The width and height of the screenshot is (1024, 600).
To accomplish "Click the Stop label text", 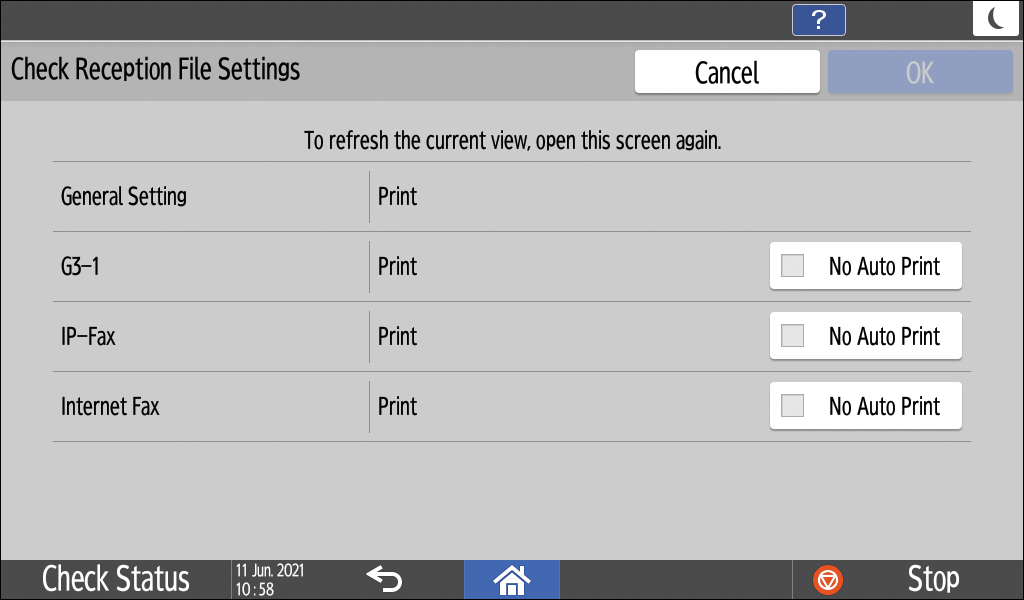I will 932,579.
